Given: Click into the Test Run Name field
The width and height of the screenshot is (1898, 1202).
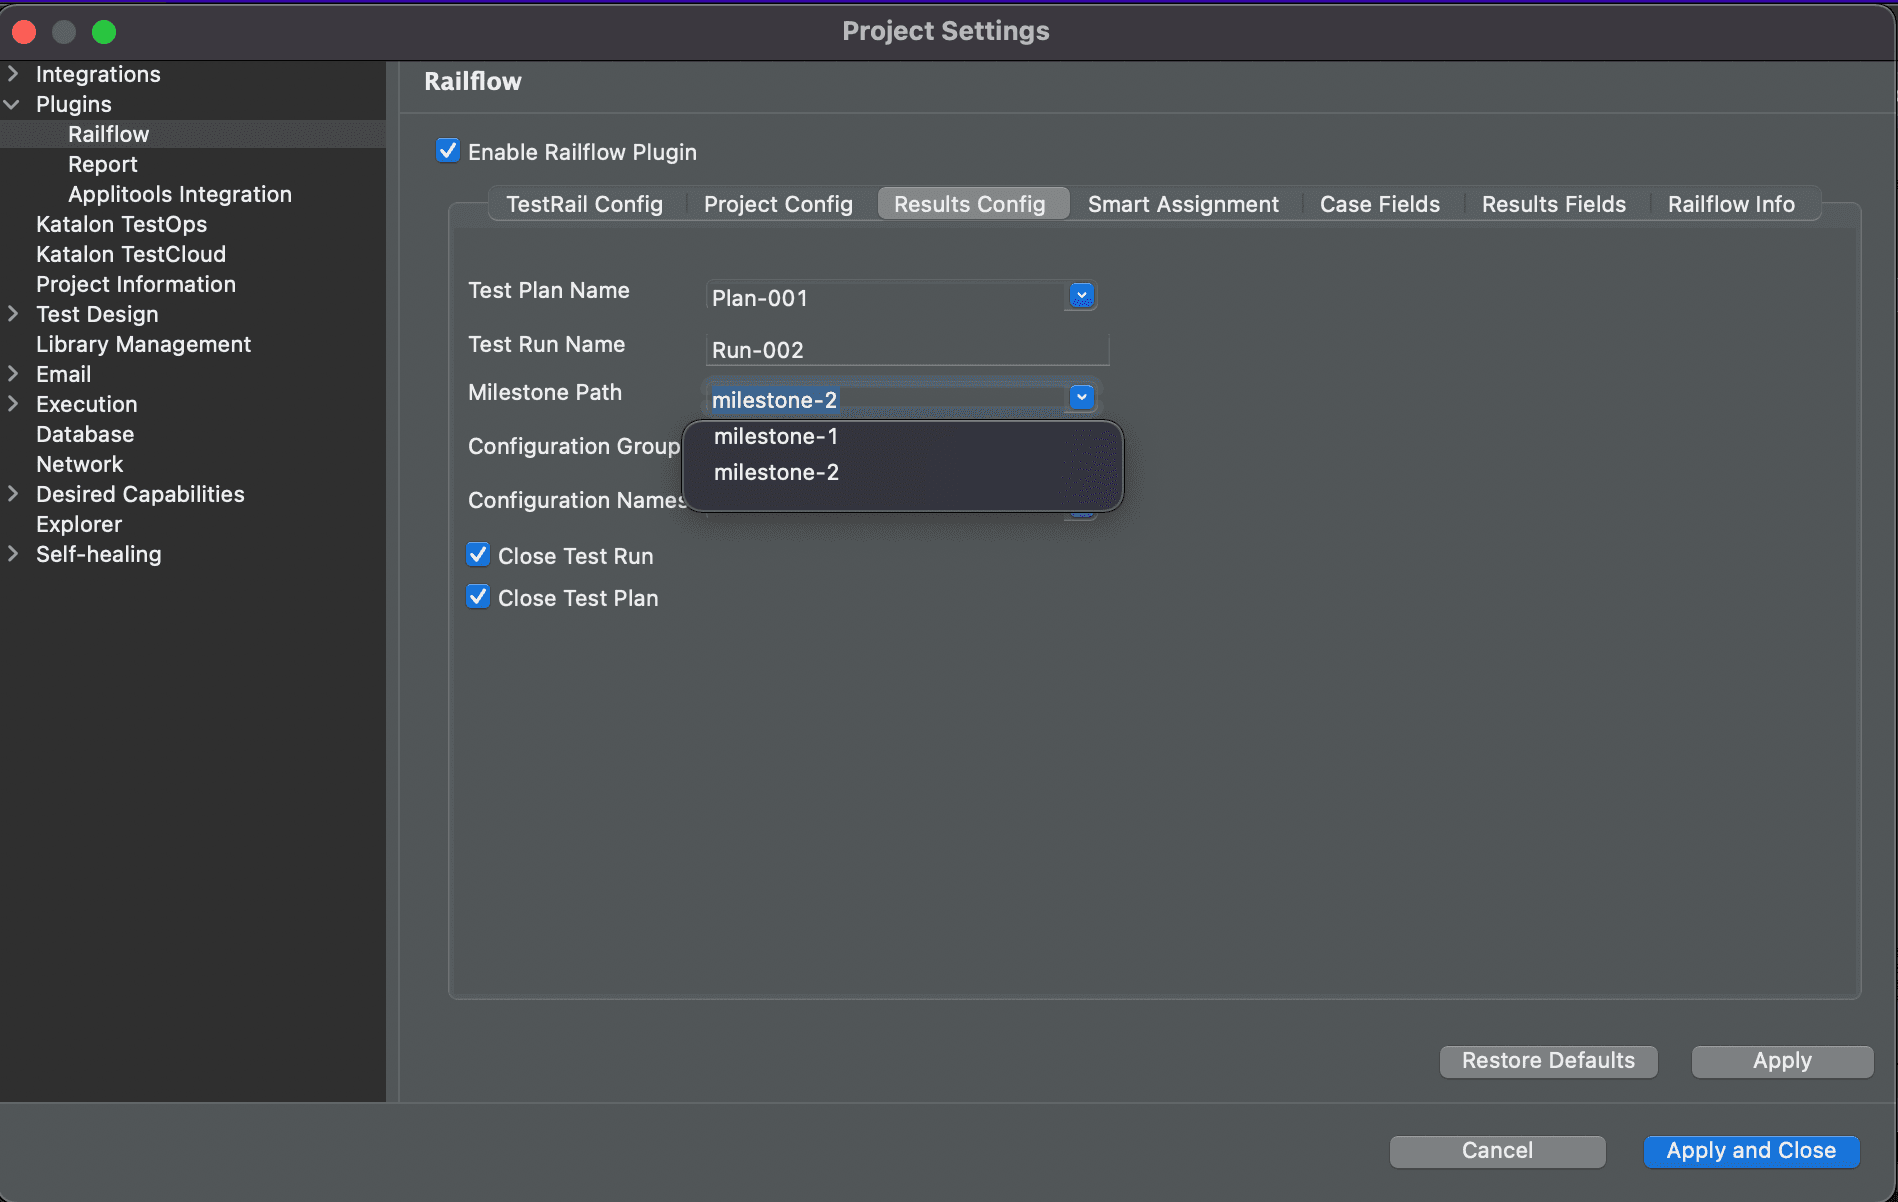Looking at the screenshot, I should [907, 350].
